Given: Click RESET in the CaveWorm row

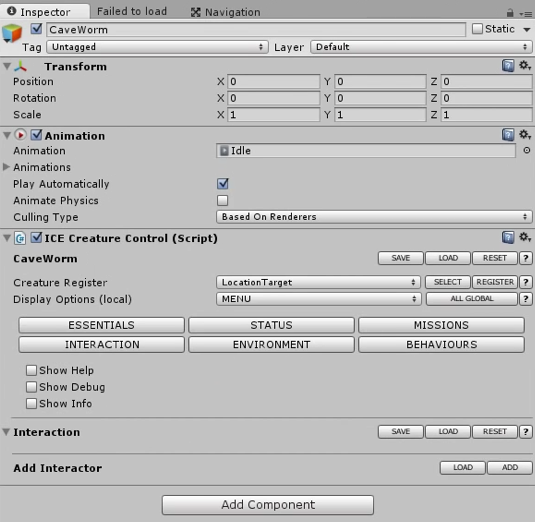Looking at the screenshot, I should point(495,258).
